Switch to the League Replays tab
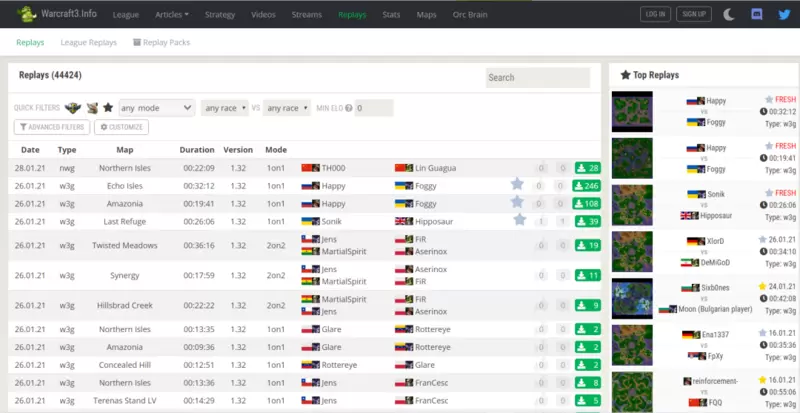 [90, 43]
